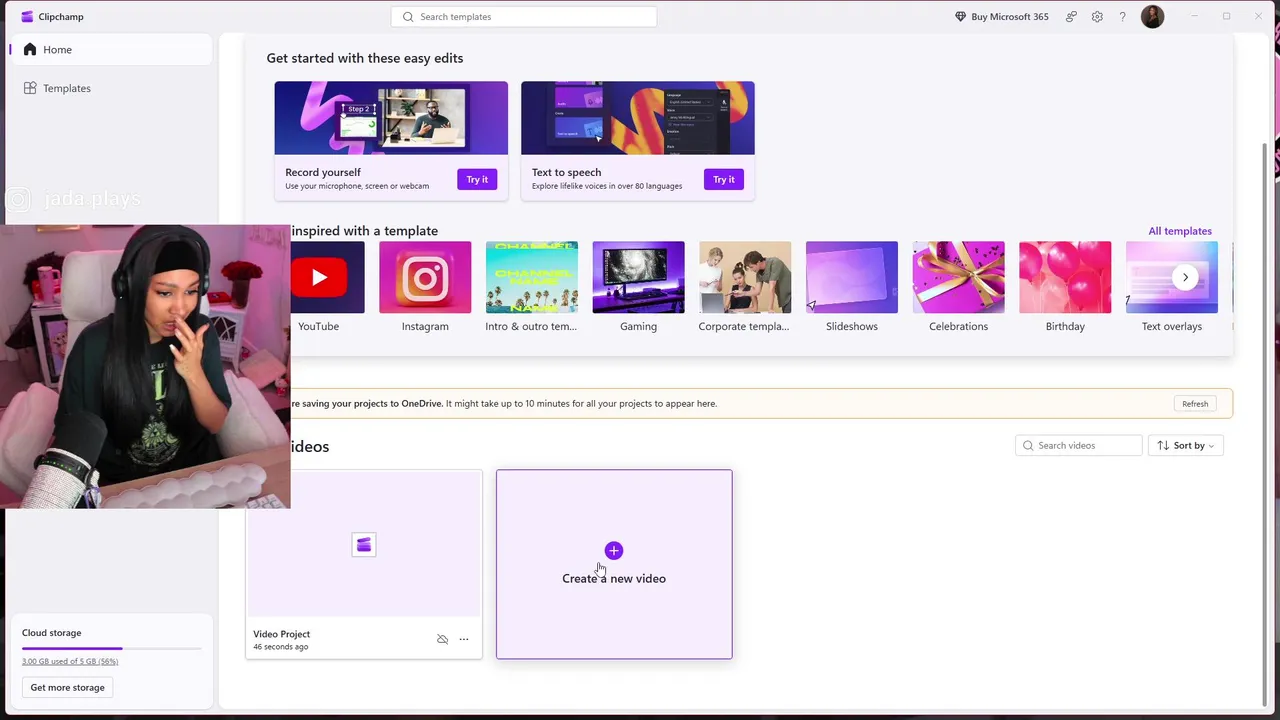The height and width of the screenshot is (720, 1280).
Task: Open the All templates link
Action: 1180,231
